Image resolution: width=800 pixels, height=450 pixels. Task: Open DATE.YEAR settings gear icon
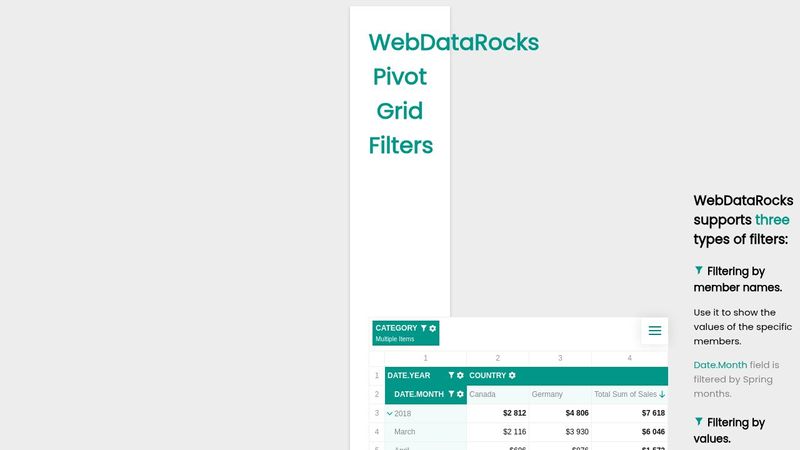tap(460, 375)
